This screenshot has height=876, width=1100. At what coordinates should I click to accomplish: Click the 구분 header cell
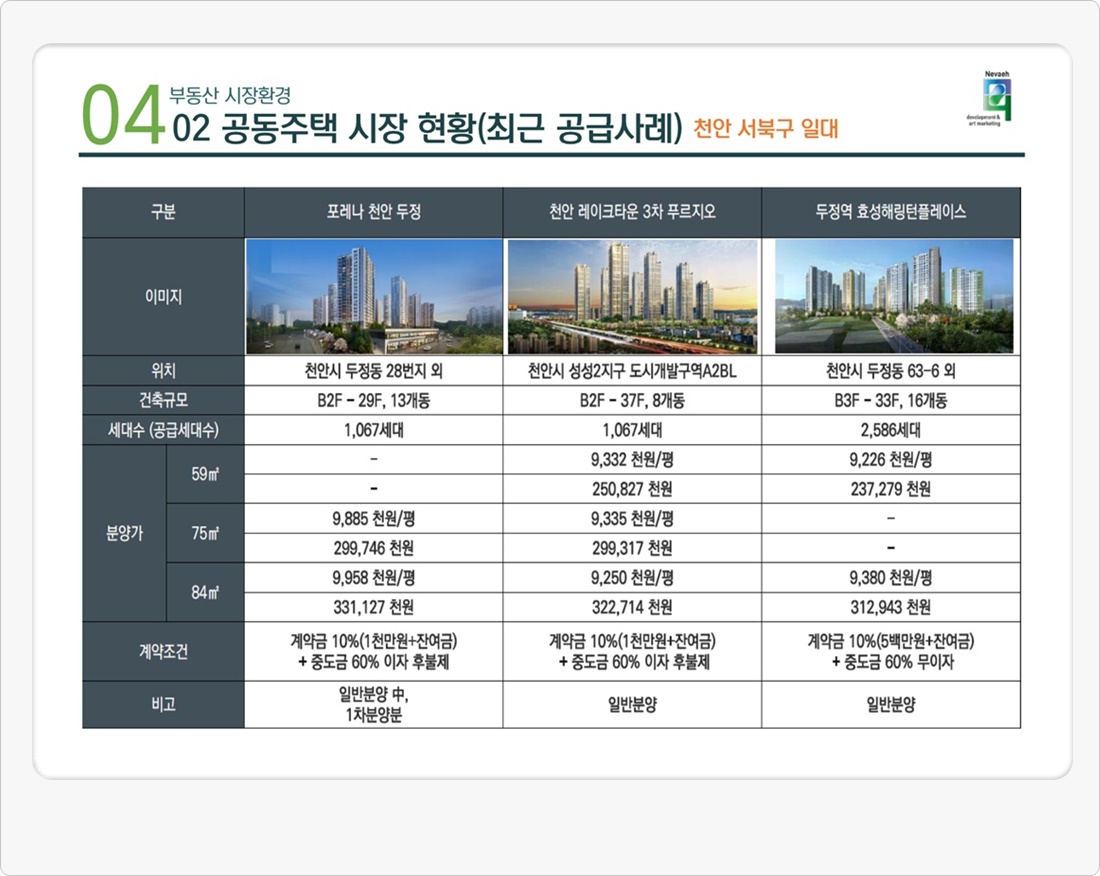163,212
